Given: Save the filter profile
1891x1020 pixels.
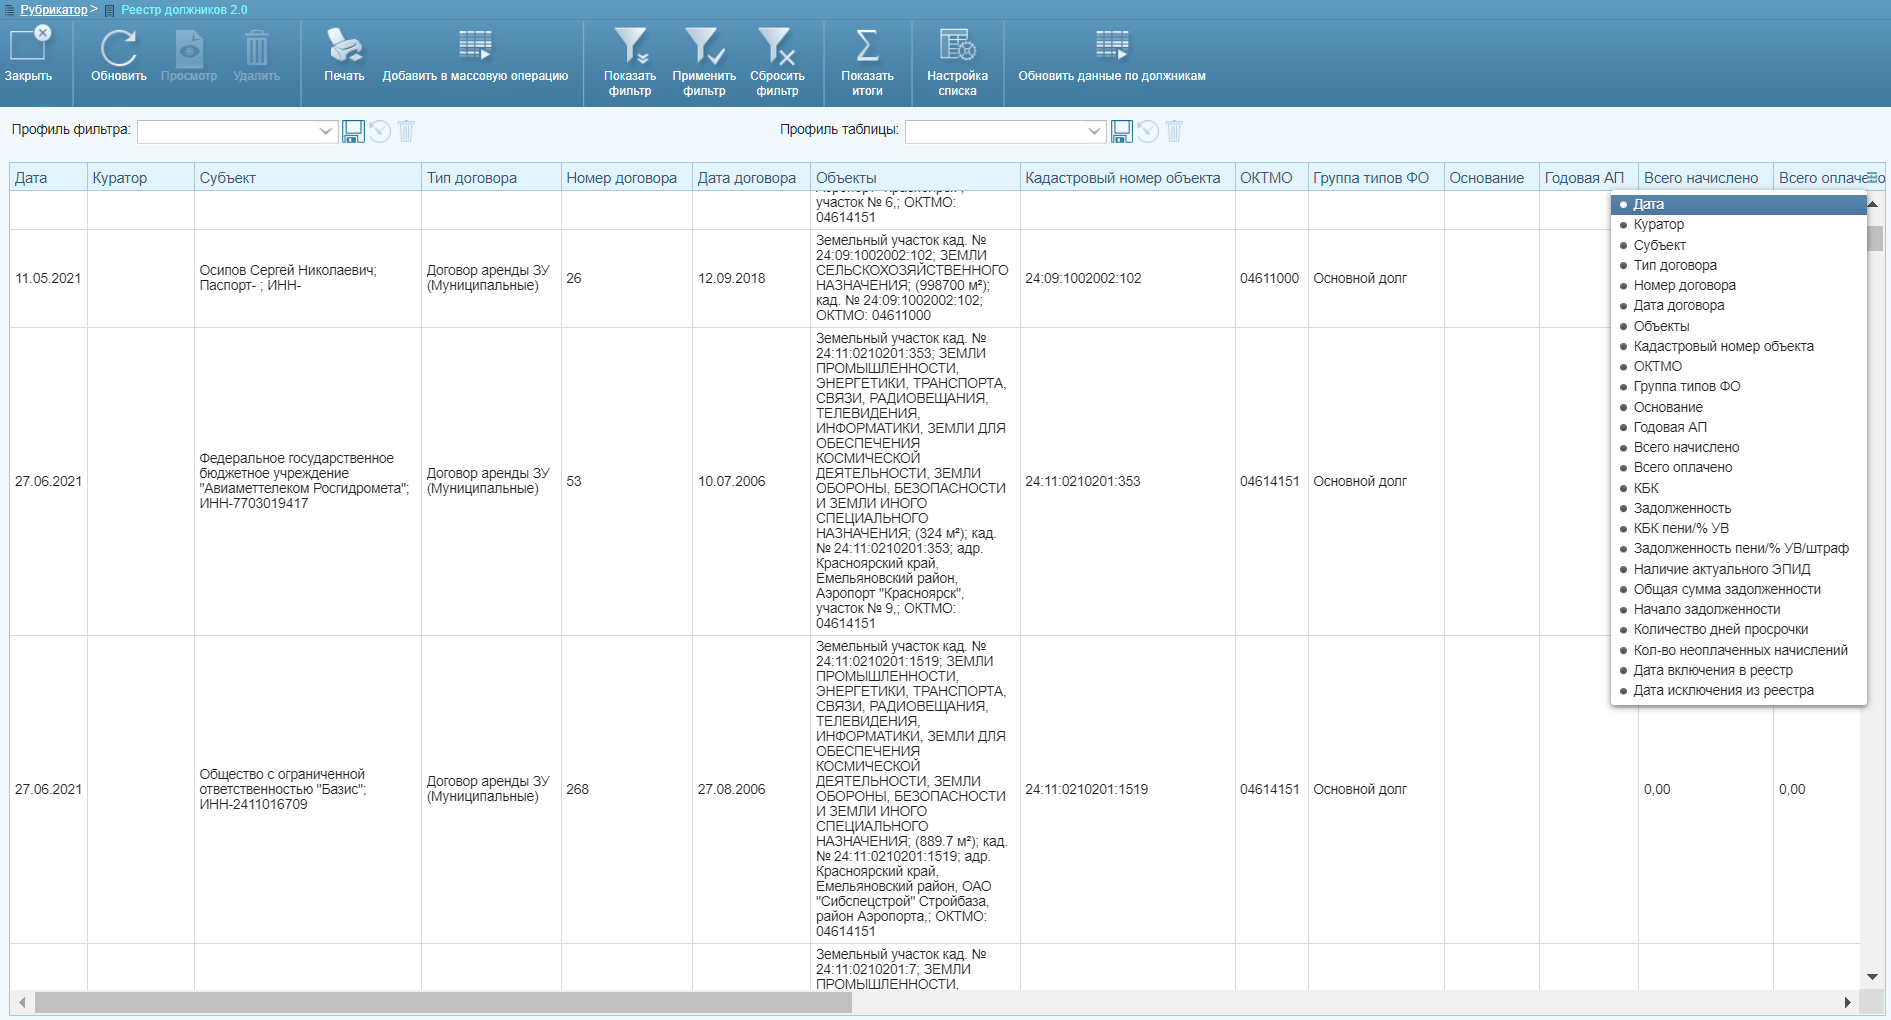Looking at the screenshot, I should click(353, 131).
